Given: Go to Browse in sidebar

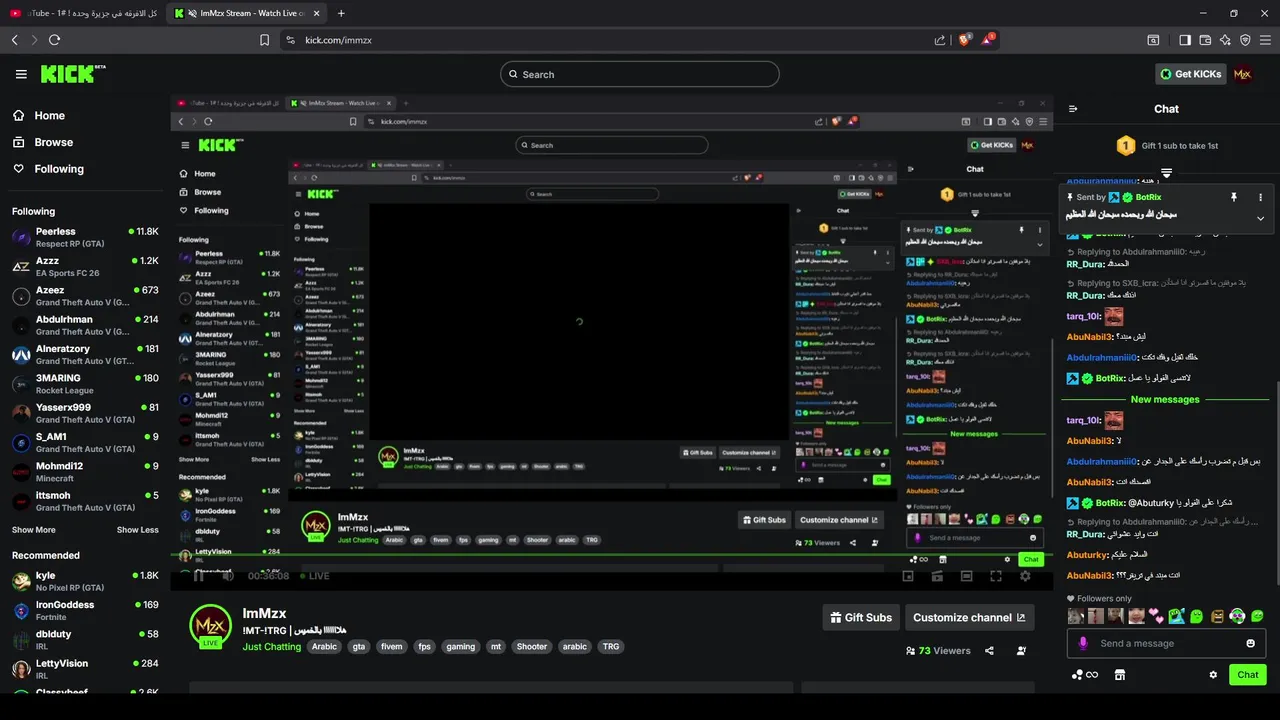Looking at the screenshot, I should pyautogui.click(x=53, y=142).
